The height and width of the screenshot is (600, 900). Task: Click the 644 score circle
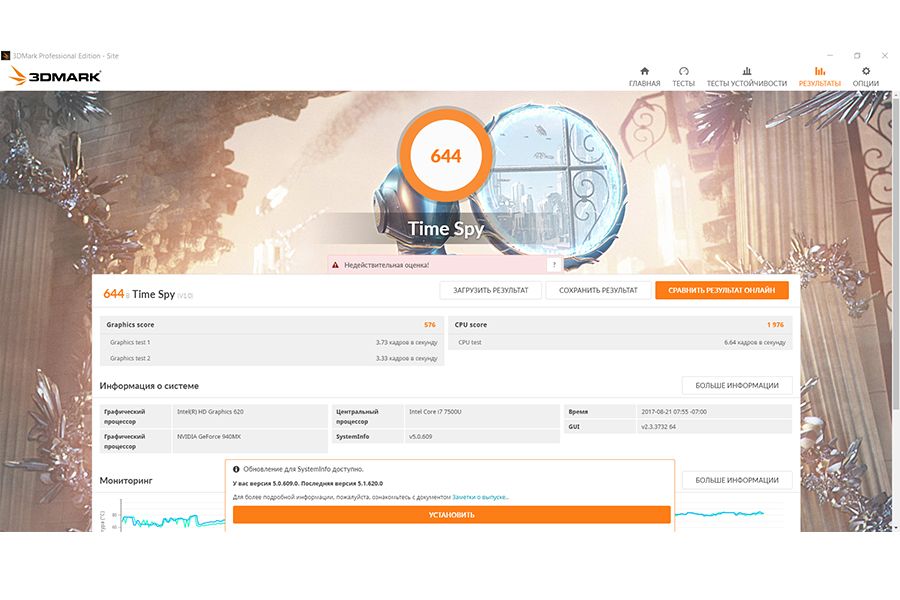[446, 156]
